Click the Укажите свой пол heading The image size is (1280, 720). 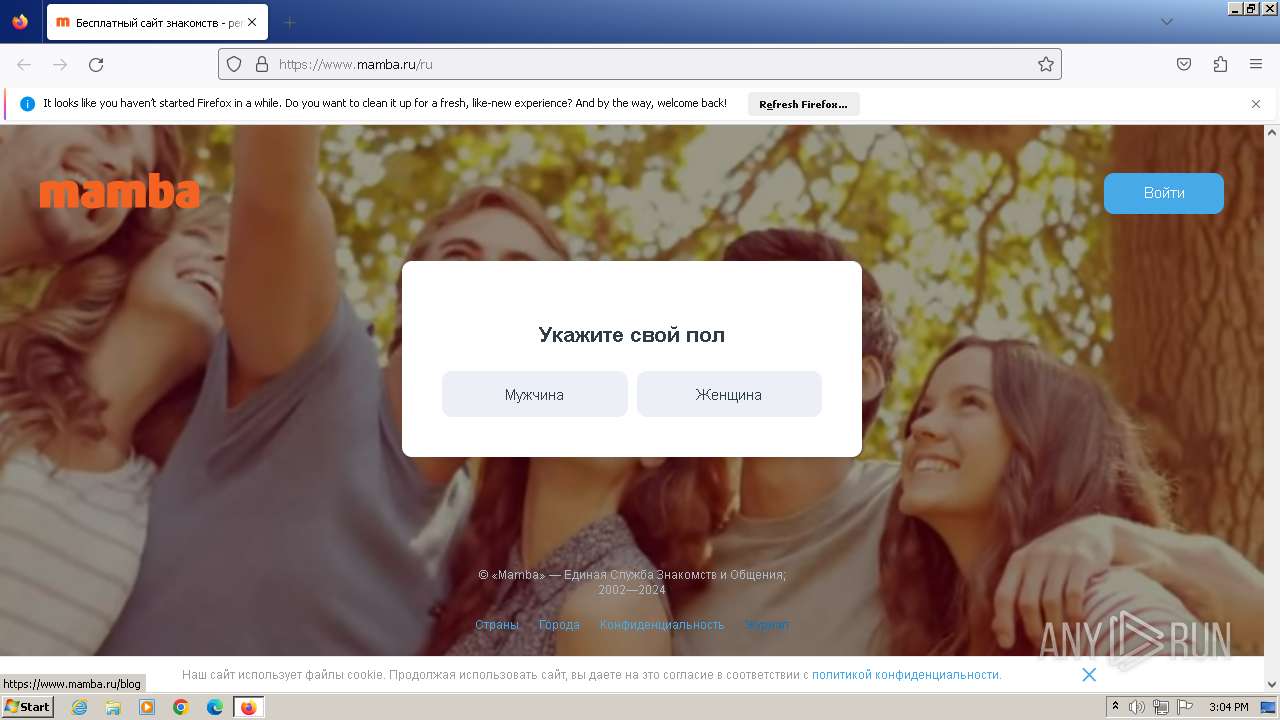pyautogui.click(x=632, y=335)
